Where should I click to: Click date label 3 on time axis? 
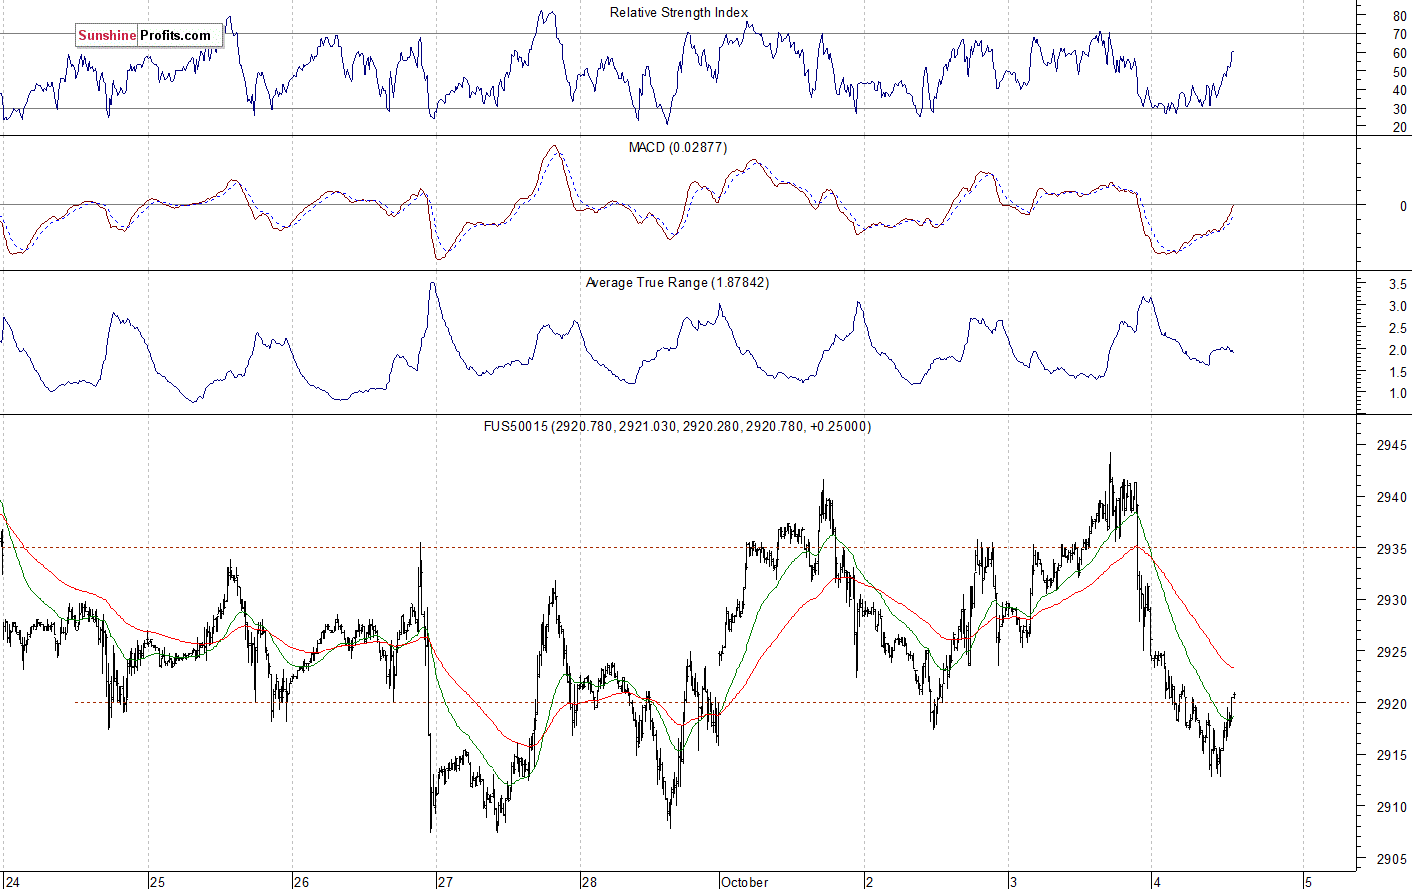(1014, 882)
